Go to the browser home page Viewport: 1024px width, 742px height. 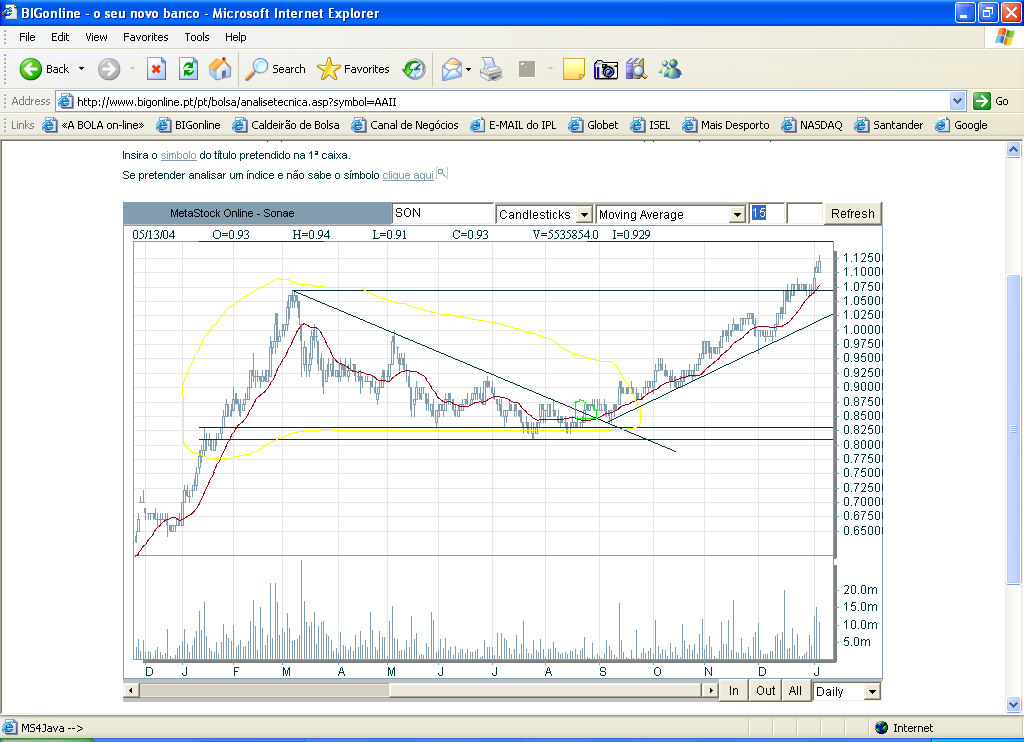tap(220, 69)
